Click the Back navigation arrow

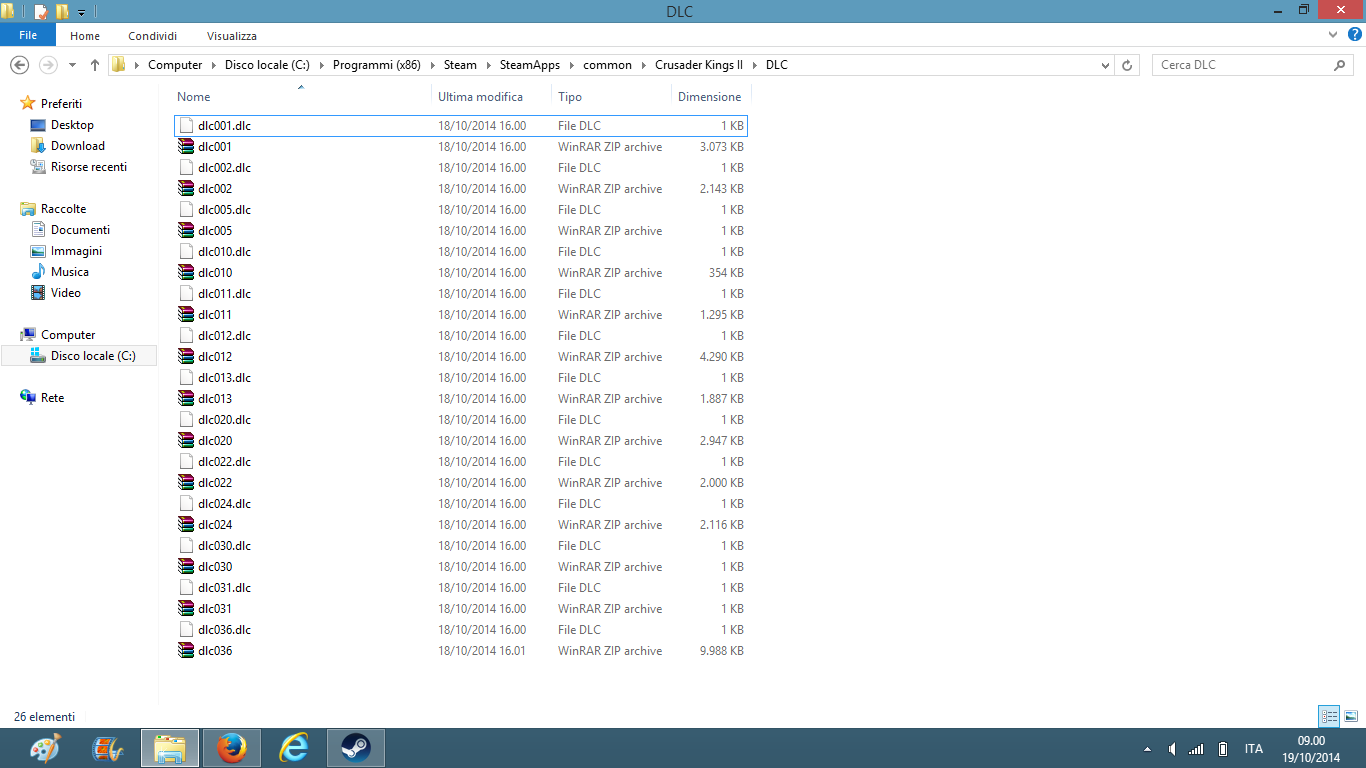19,65
